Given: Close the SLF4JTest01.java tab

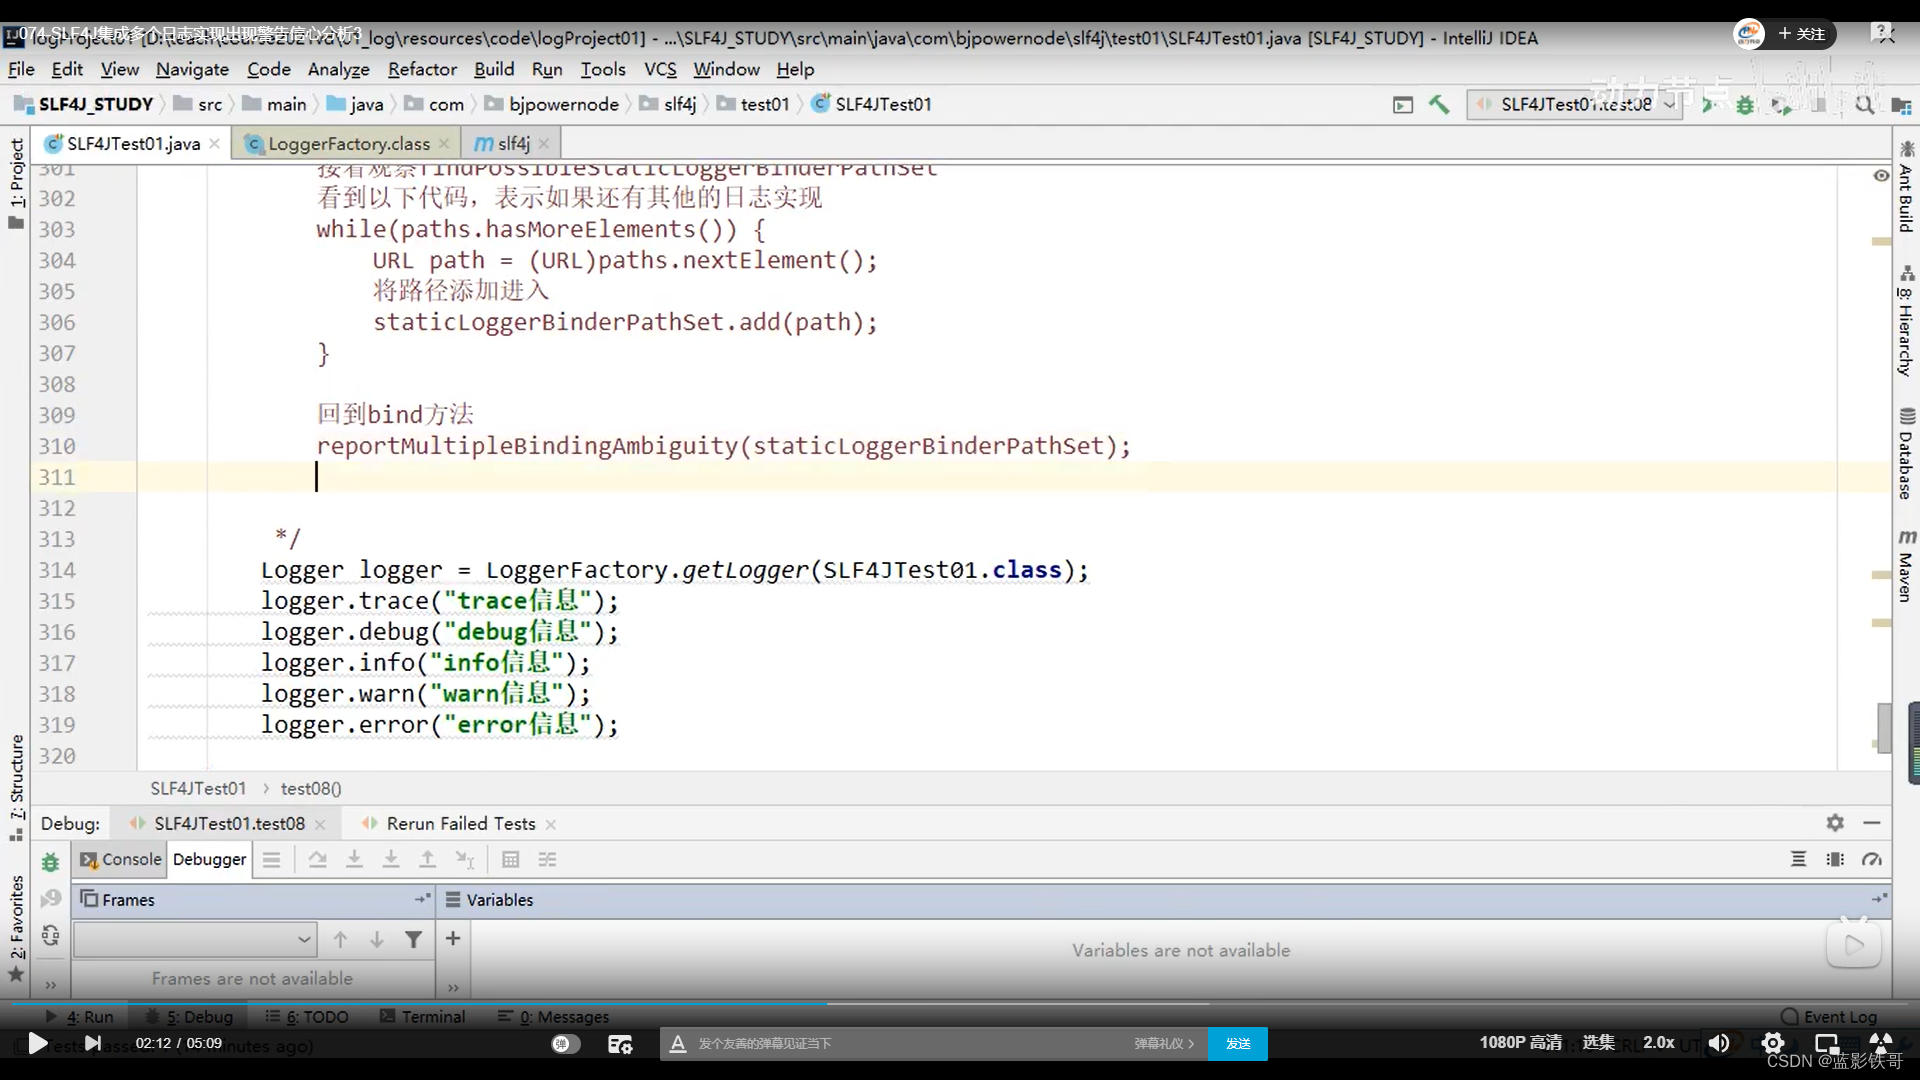Looking at the screenshot, I should 215,144.
